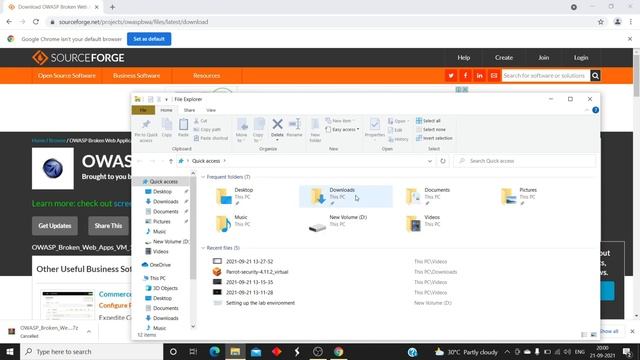Open the Easy access dropdown
Image resolution: width=640 pixels, height=360 pixels.
[342, 129]
